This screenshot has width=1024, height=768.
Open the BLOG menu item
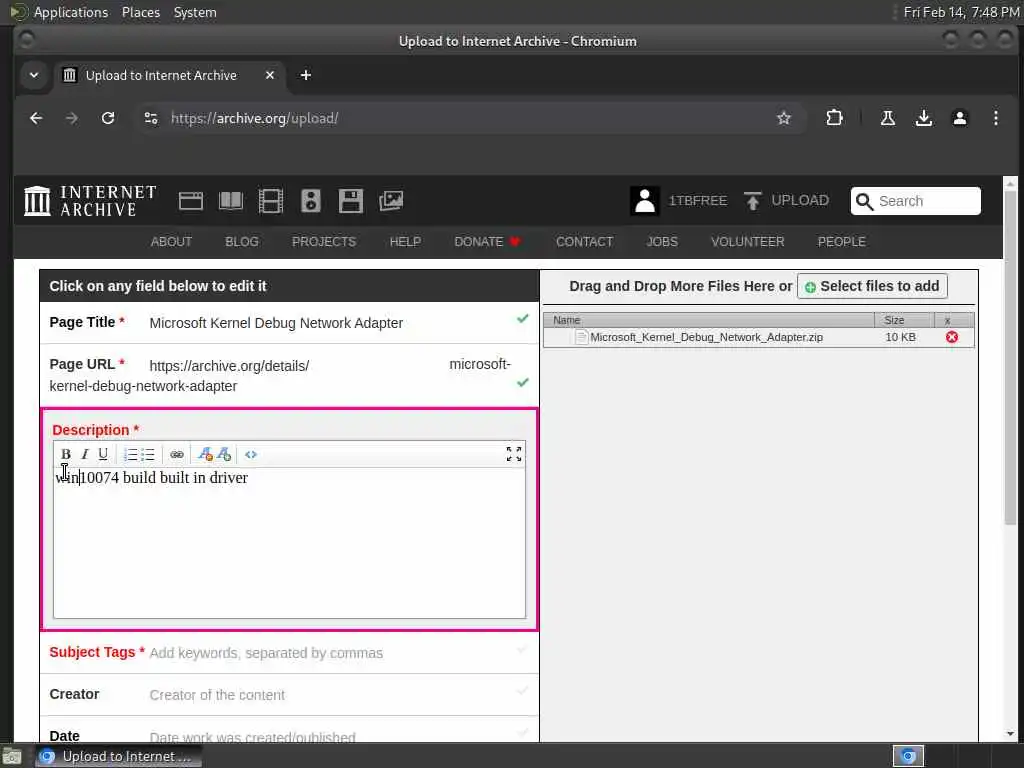242,242
